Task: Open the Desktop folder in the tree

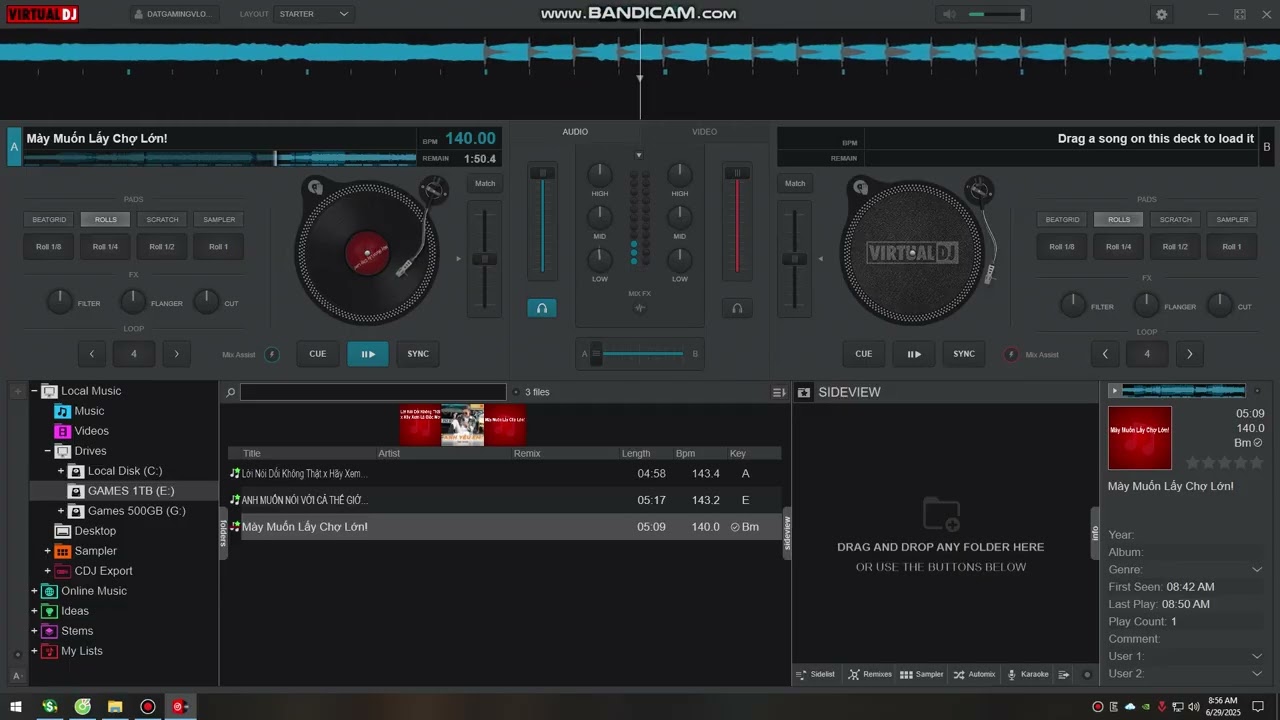Action: pos(95,531)
